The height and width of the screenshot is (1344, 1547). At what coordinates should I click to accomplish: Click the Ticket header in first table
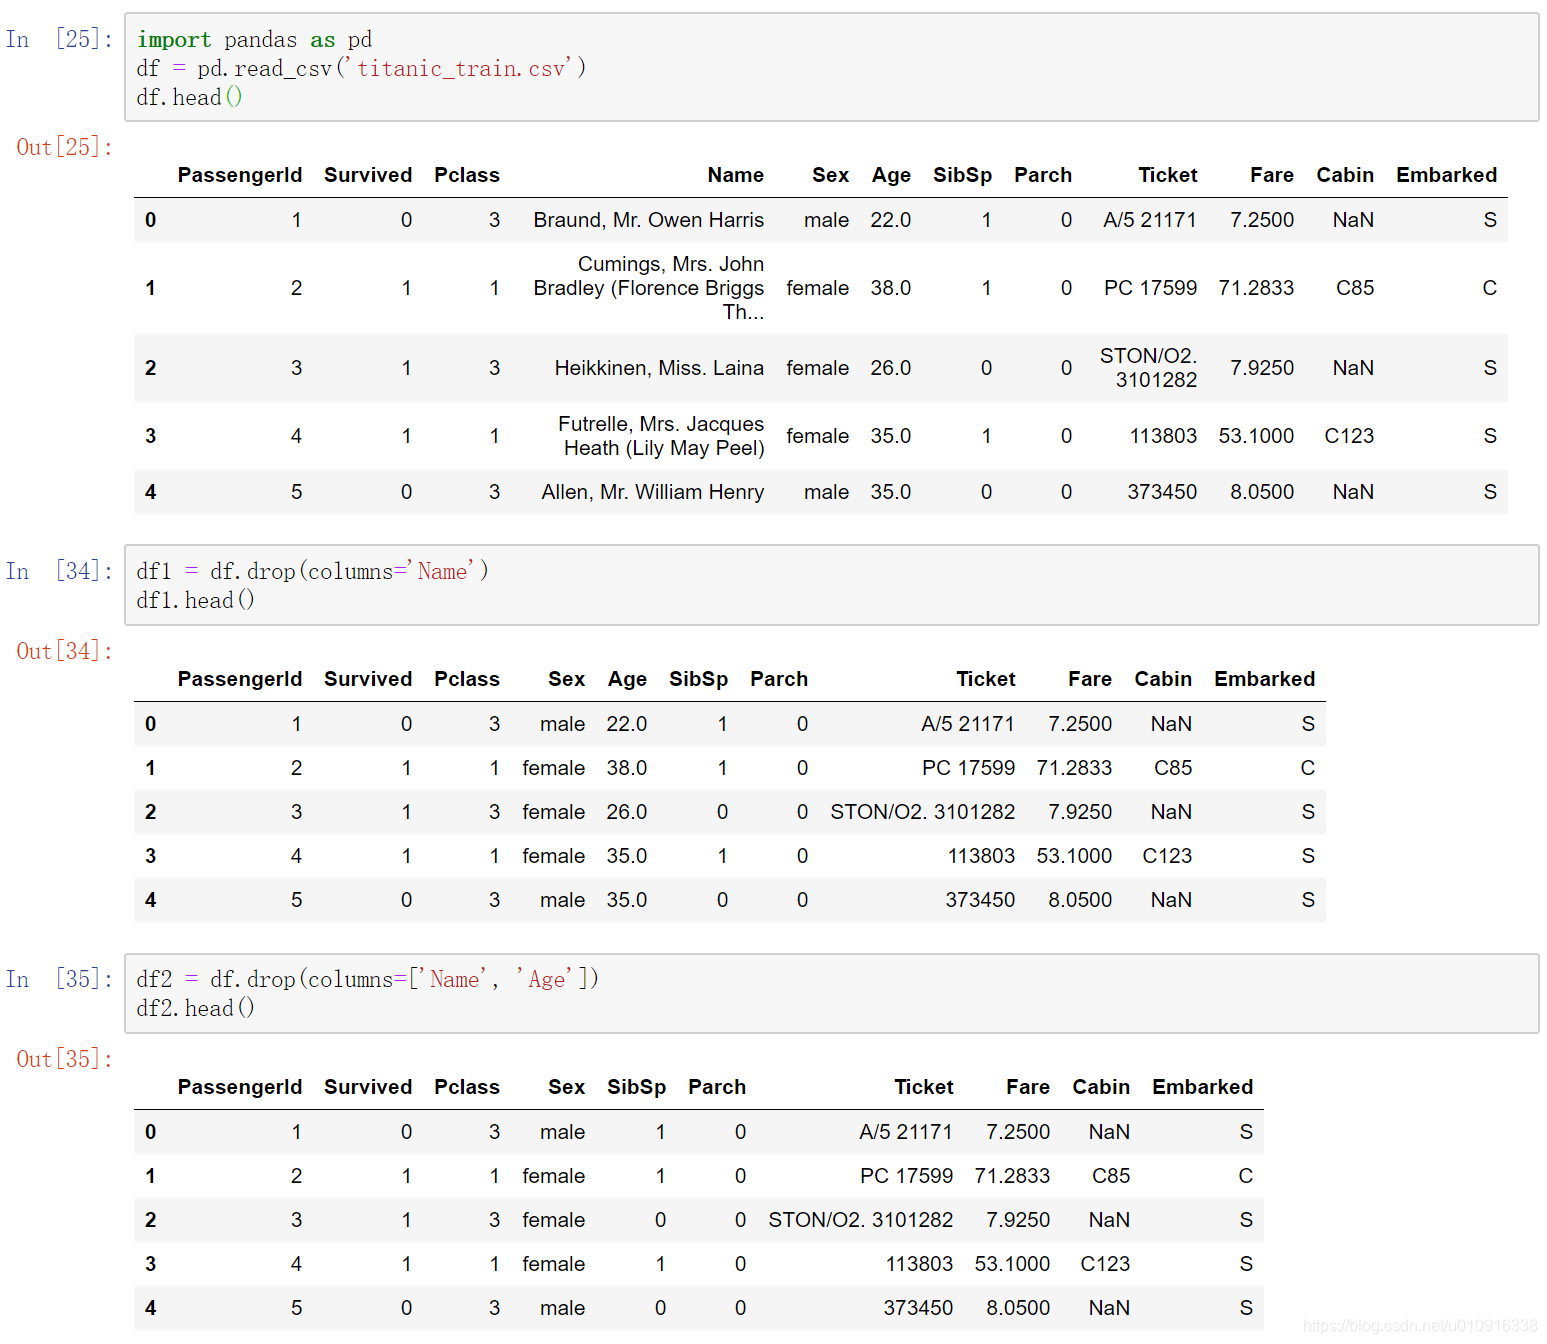1167,175
